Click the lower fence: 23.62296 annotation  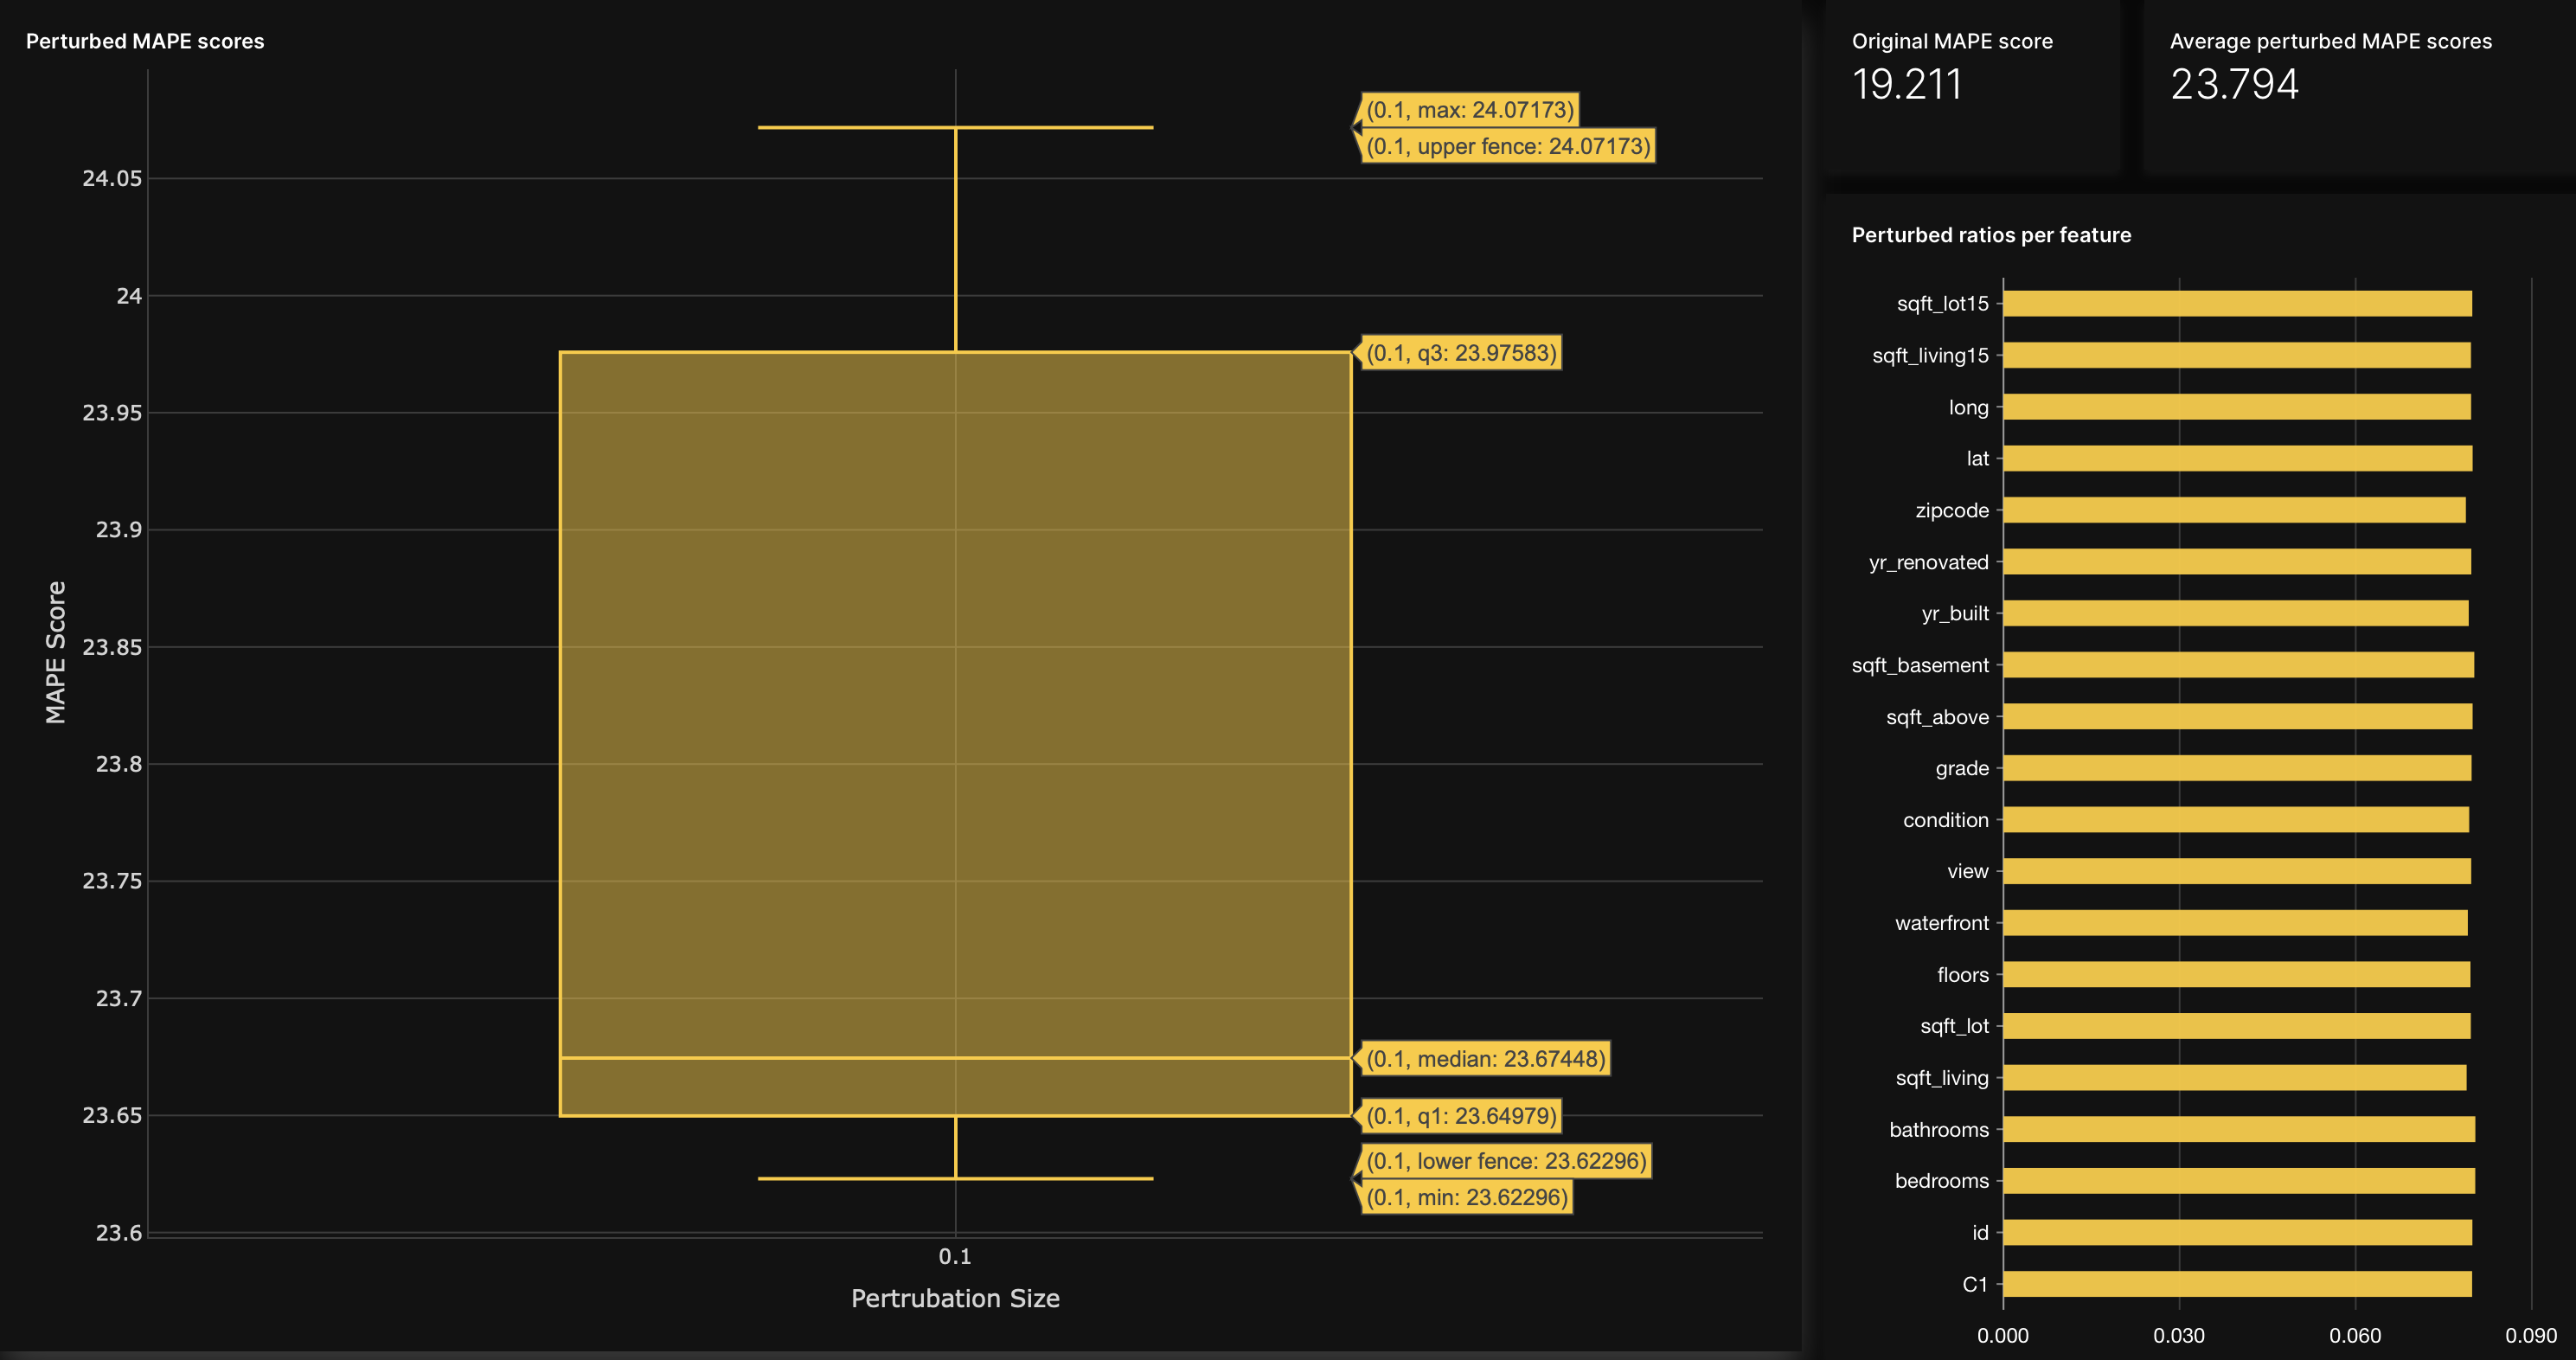coord(1505,1161)
